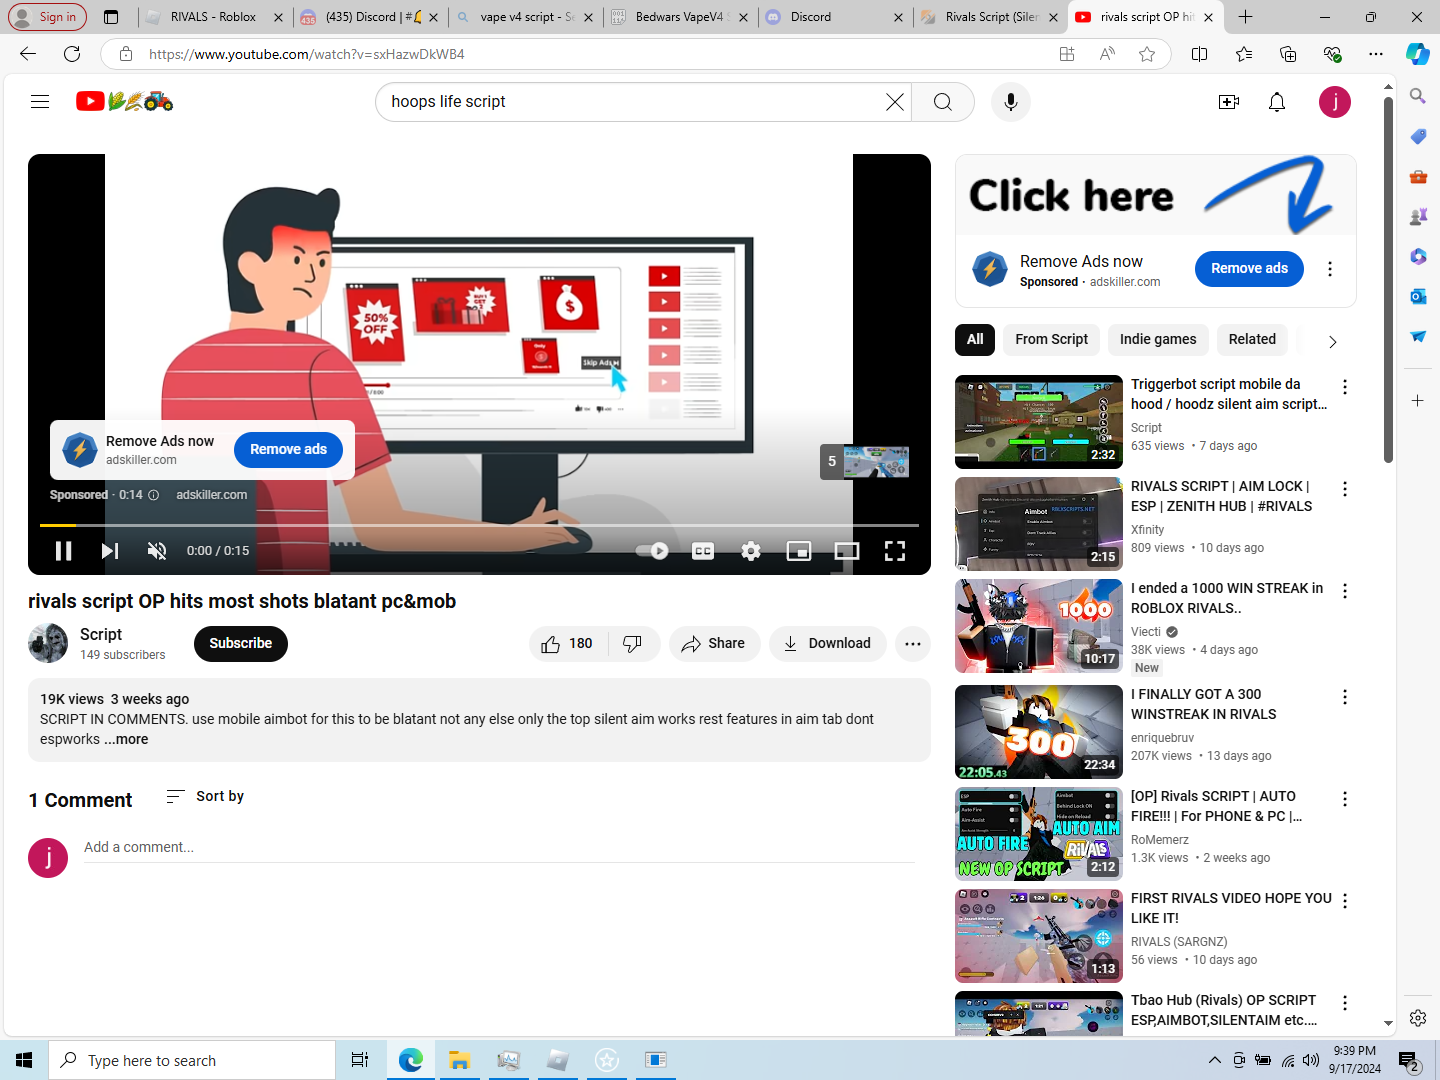
Task: Select the All filter chip
Action: coord(975,340)
